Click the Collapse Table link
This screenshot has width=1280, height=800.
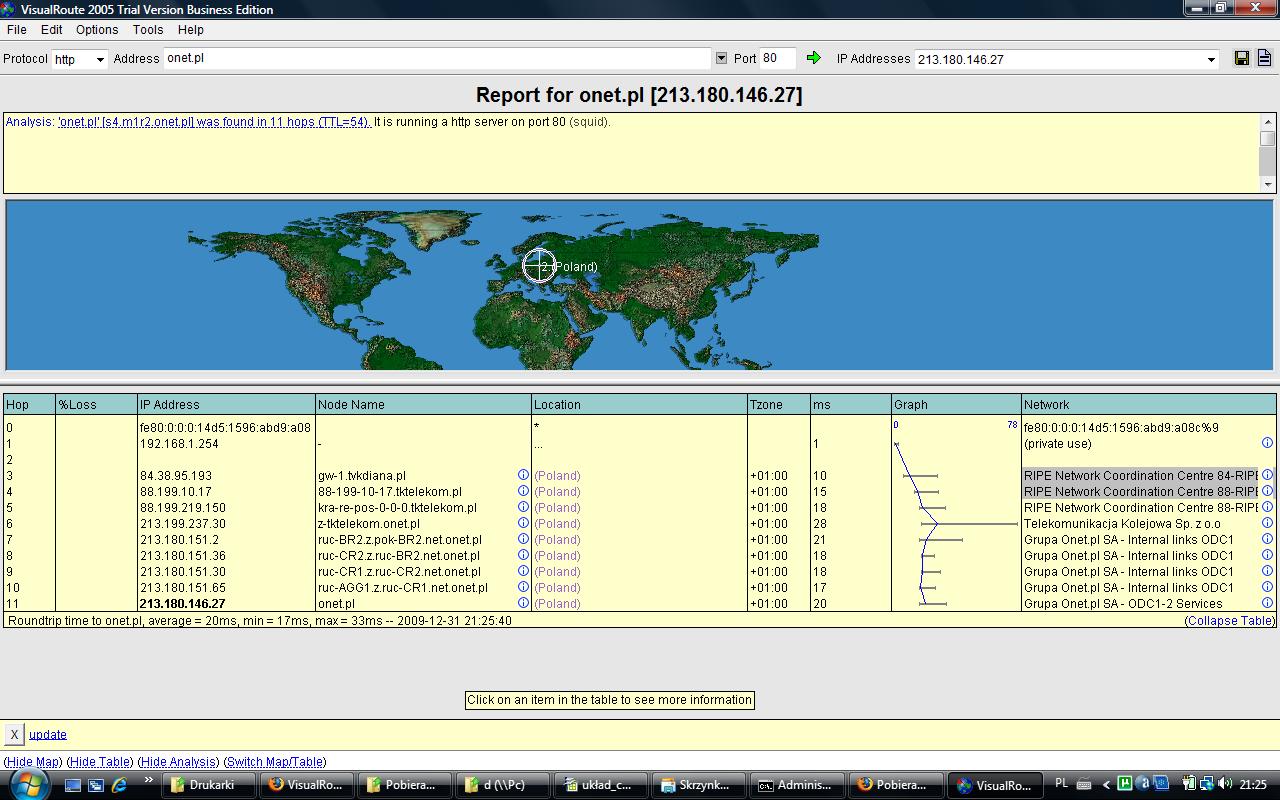[1229, 621]
